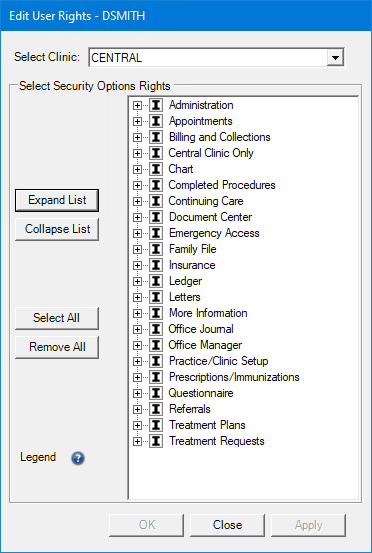Select the Continuing Care tree item

tap(206, 201)
